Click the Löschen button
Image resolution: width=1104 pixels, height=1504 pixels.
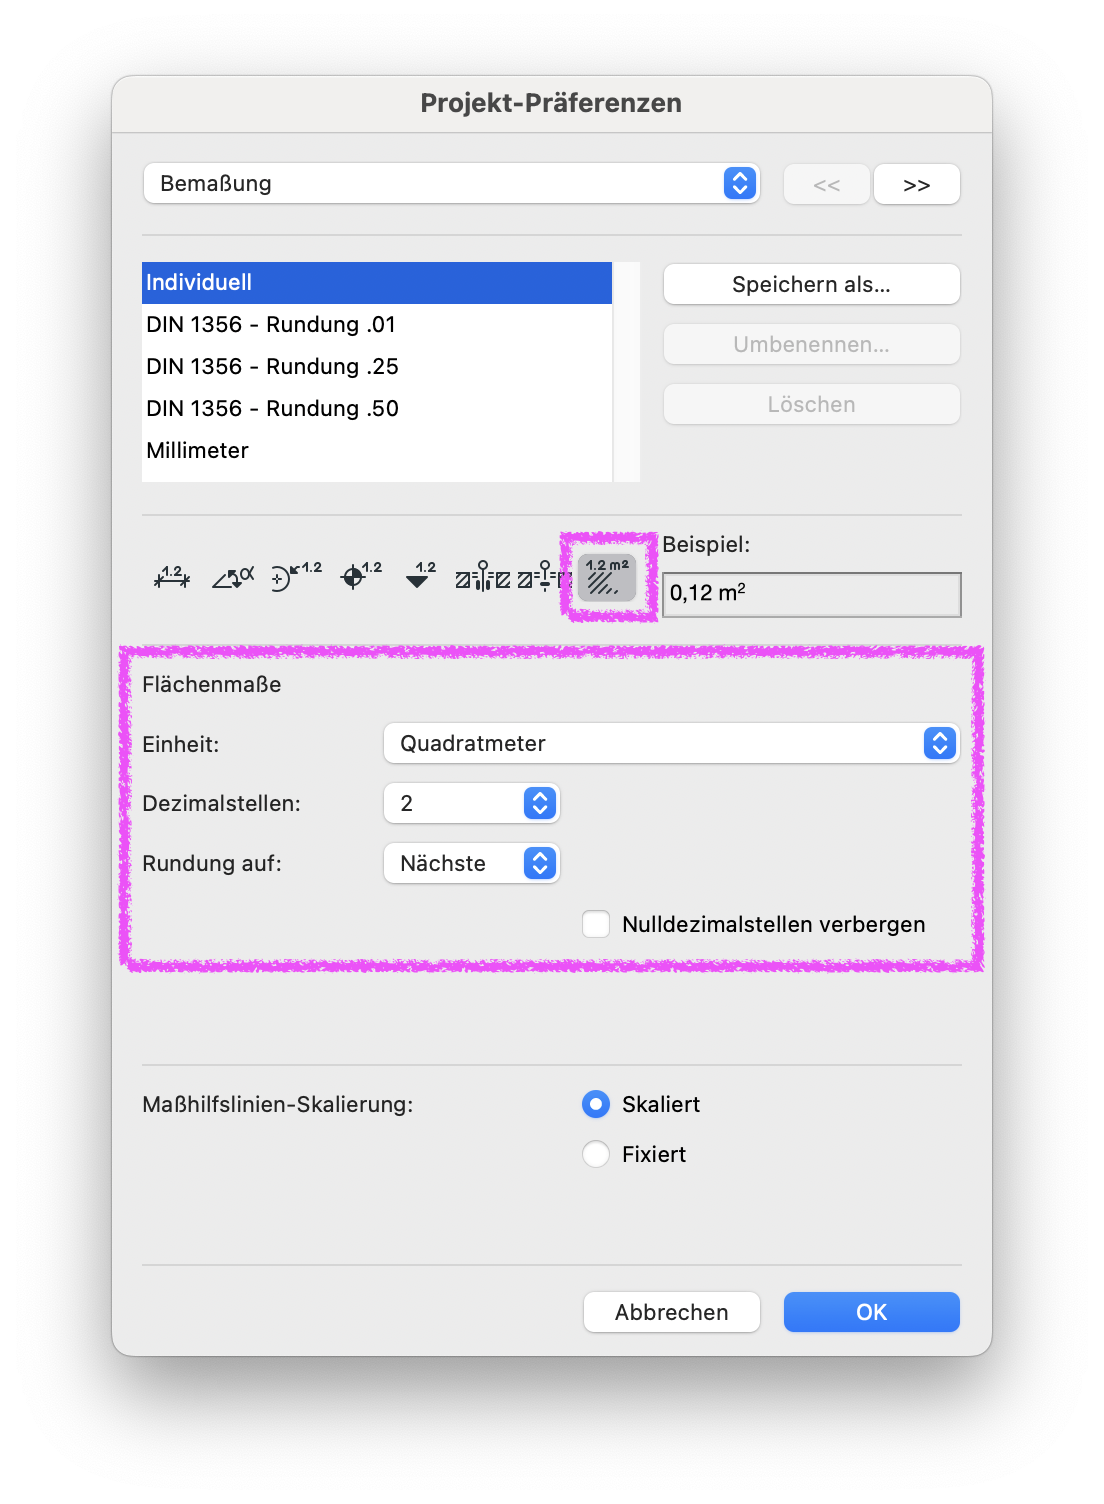pos(812,404)
